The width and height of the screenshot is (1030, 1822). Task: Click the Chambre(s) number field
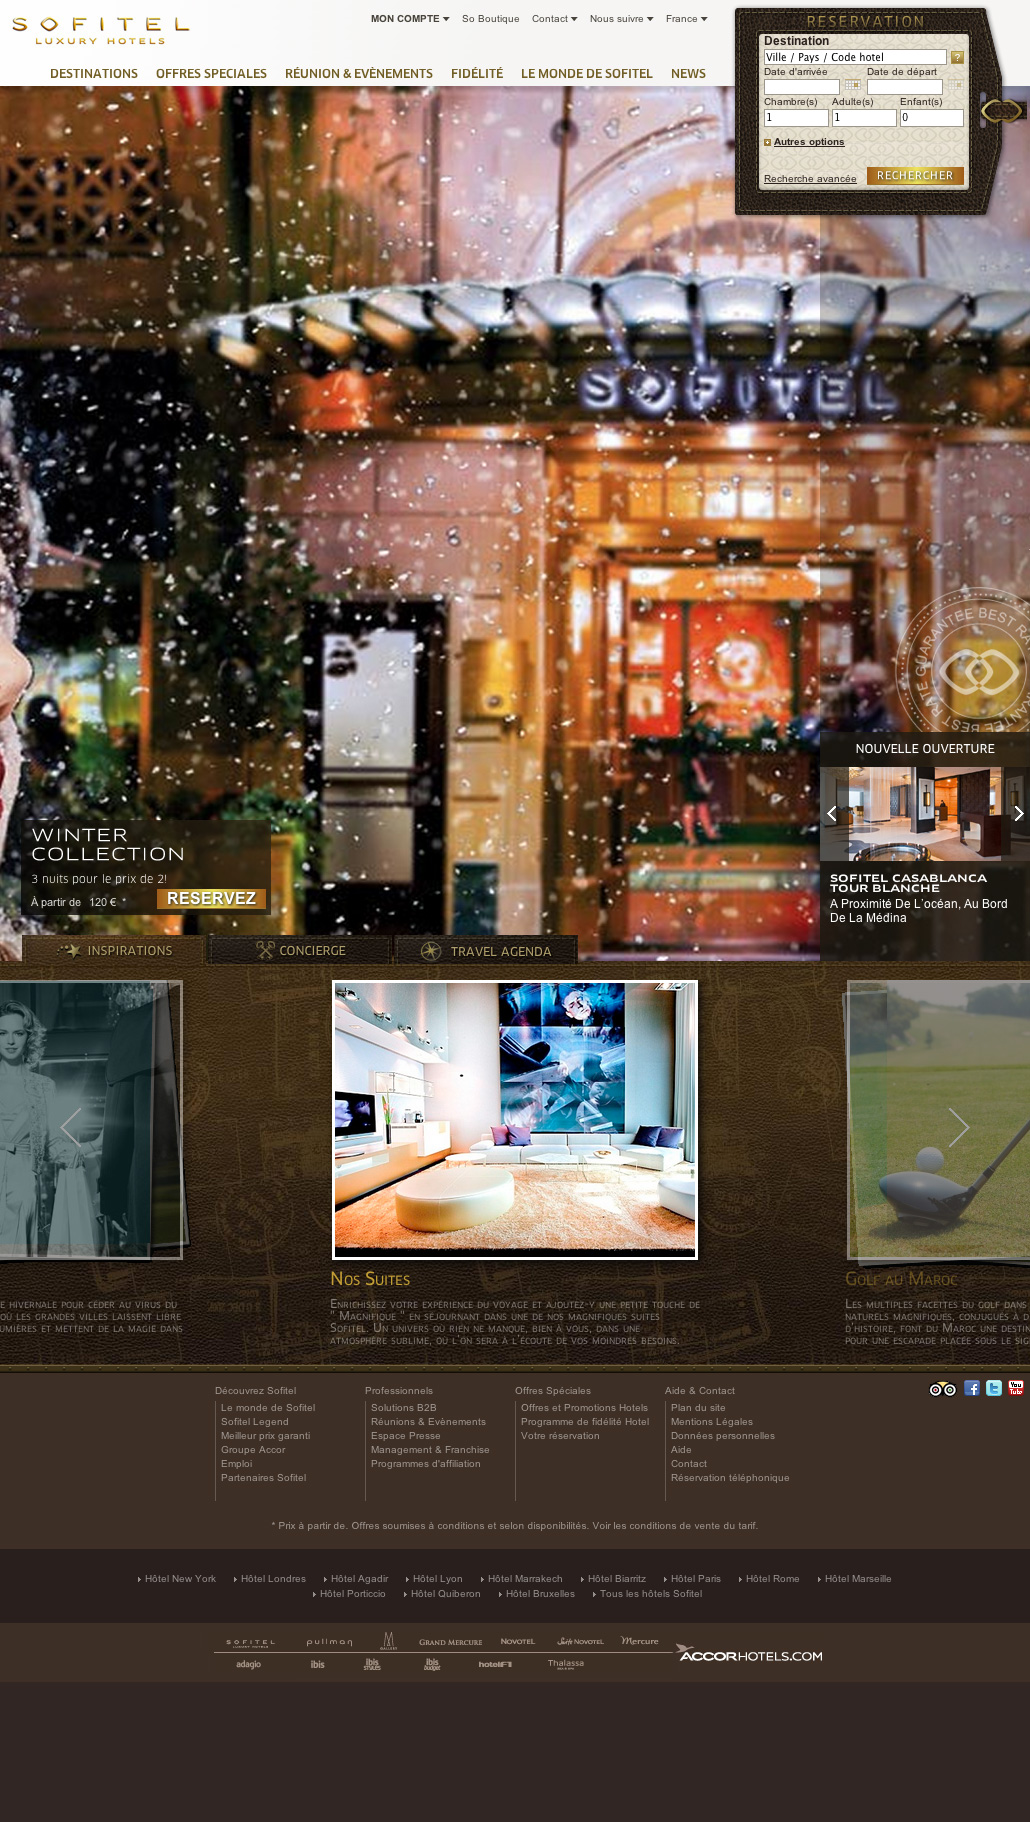796,118
